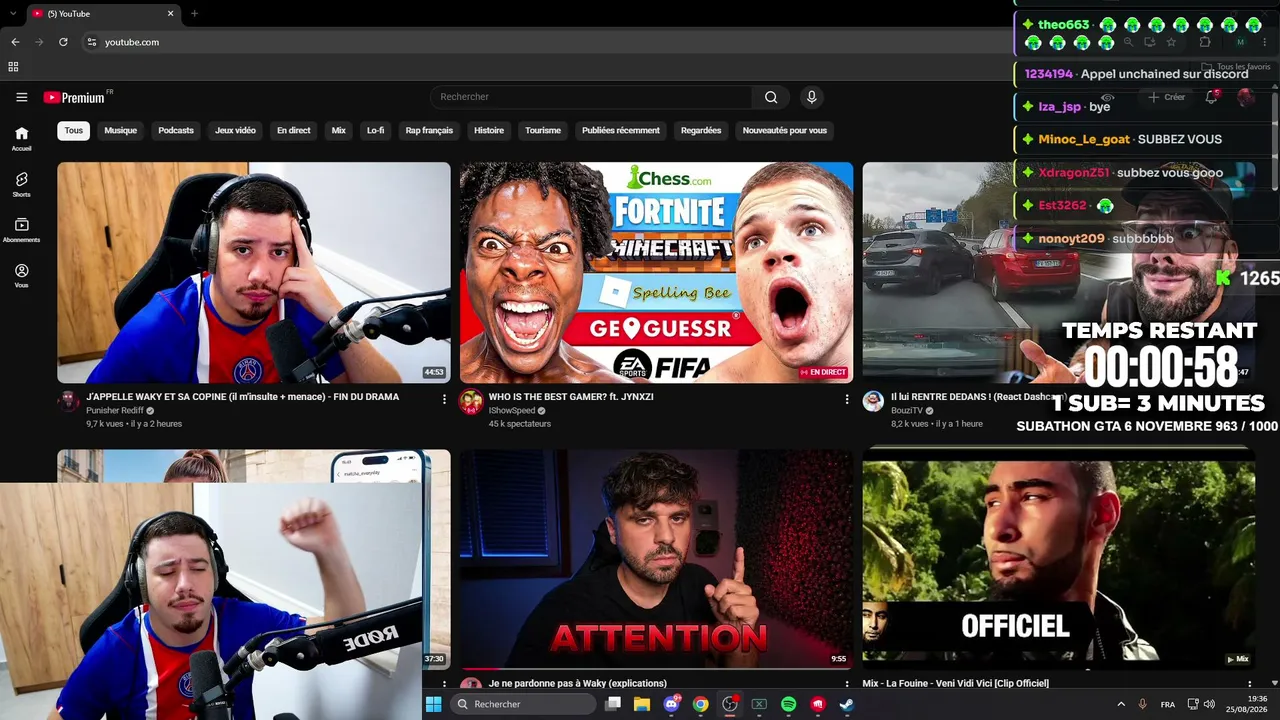Open Google Chrome from the taskbar
1280x720 pixels.
tap(700, 704)
